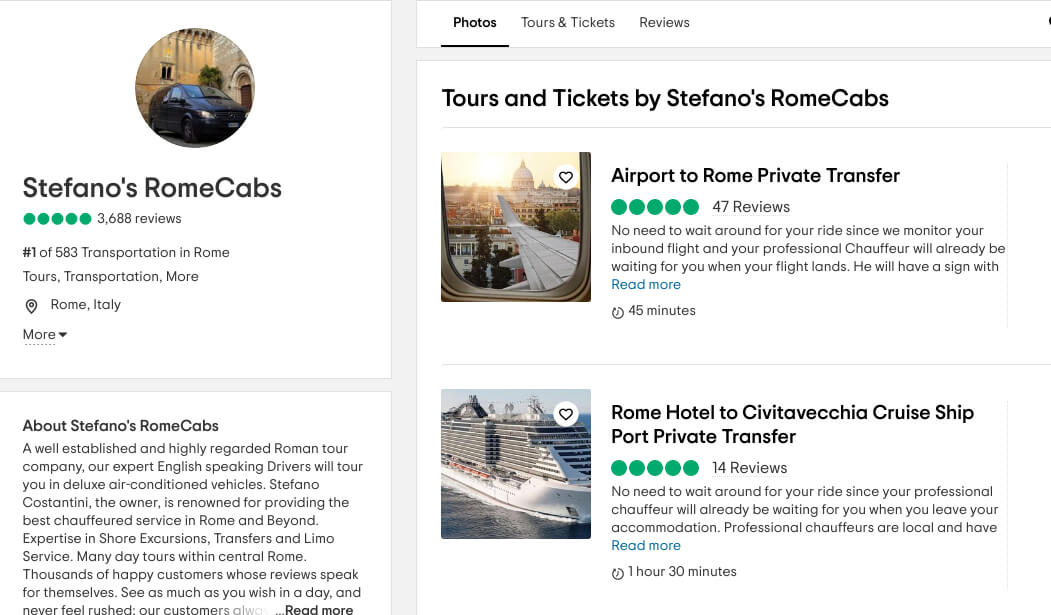The height and width of the screenshot is (615, 1051).
Task: Click the Tours and Tickets by Stefano's RomeCabs heading
Action: click(x=665, y=98)
